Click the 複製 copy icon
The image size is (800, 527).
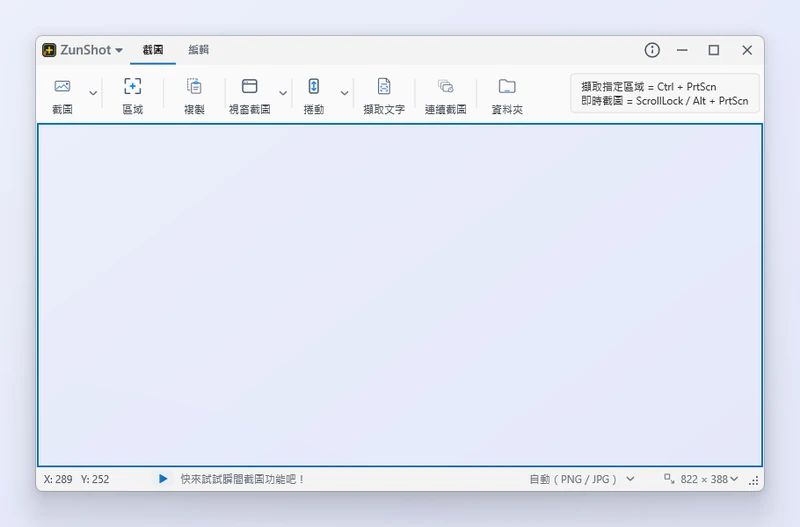click(194, 87)
